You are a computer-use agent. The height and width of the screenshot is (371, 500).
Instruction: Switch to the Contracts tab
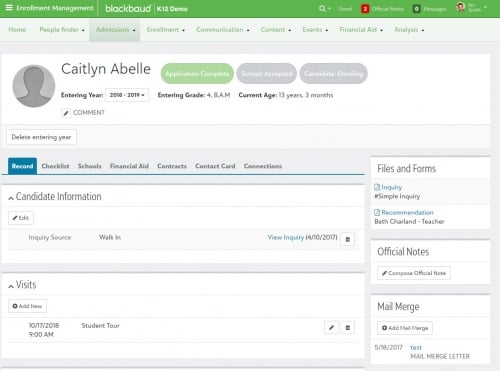coord(172,166)
